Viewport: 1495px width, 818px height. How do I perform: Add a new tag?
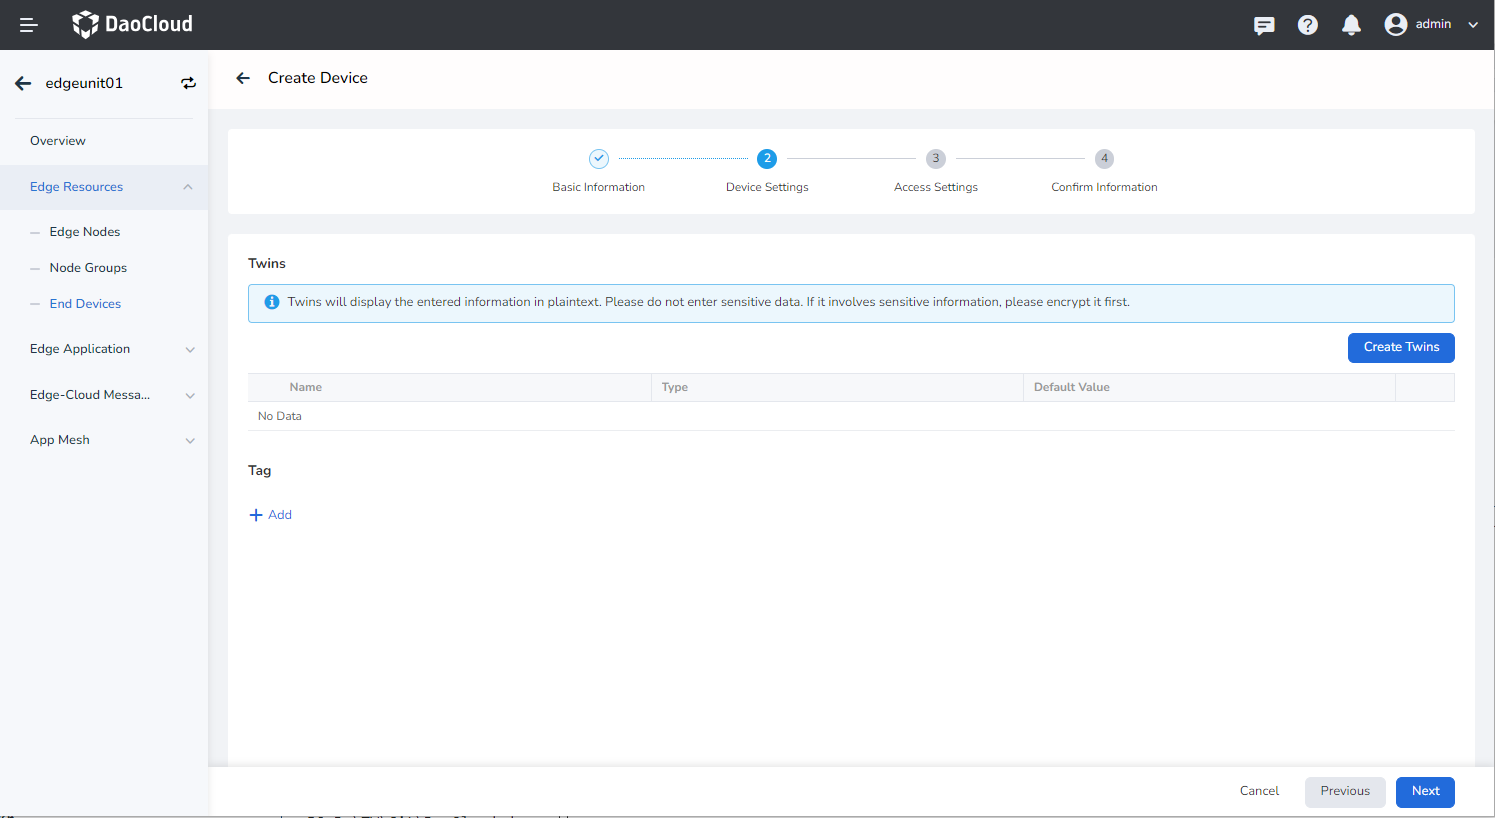pos(271,515)
